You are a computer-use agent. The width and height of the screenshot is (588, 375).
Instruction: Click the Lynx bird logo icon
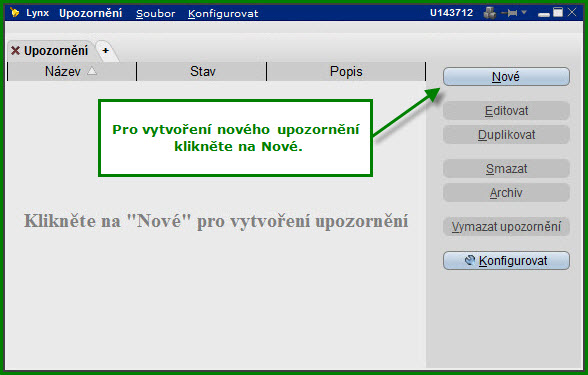[x=15, y=13]
